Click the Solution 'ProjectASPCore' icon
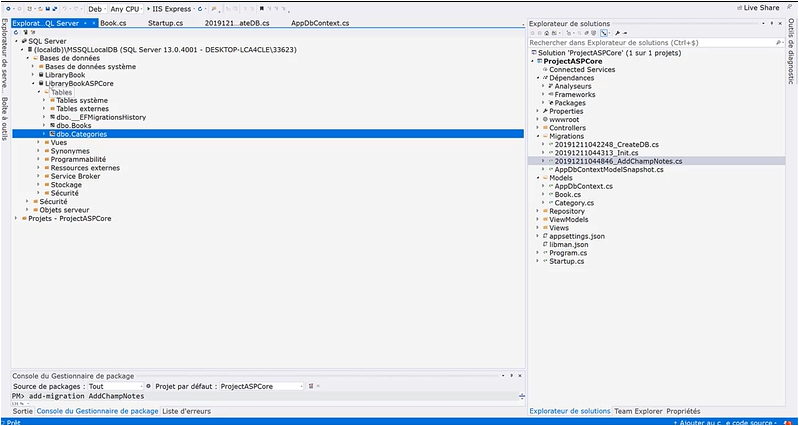 pyautogui.click(x=534, y=52)
